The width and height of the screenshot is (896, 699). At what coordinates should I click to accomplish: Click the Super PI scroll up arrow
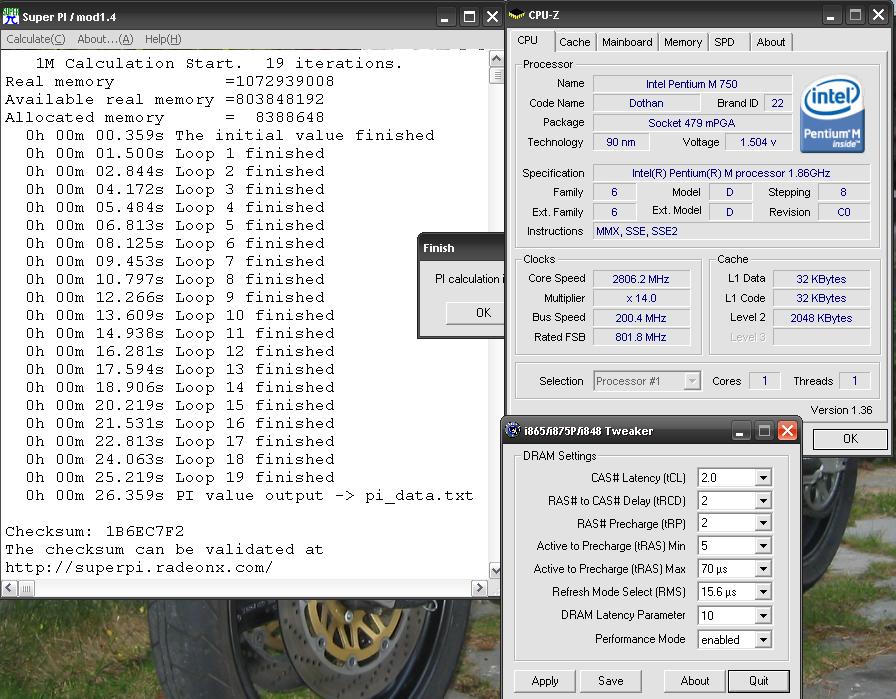[496, 58]
